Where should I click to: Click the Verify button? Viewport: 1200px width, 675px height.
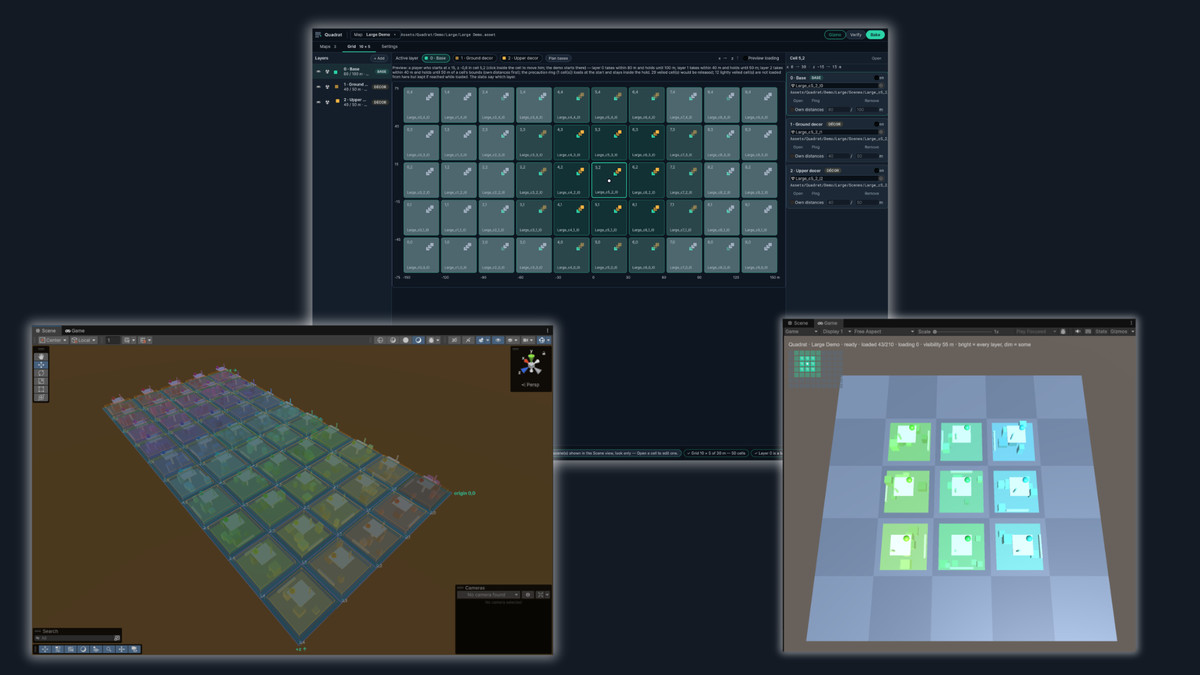(x=855, y=34)
